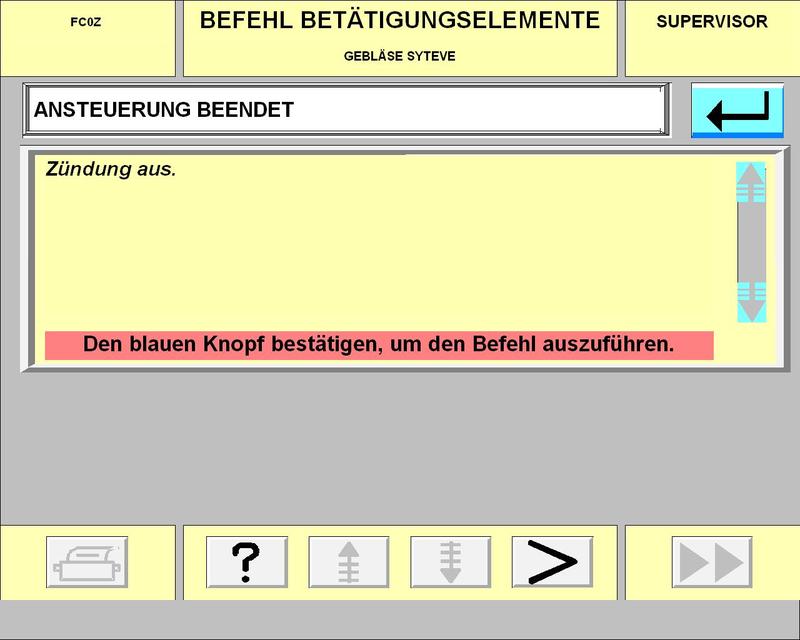
Task: Click the BEFEHL BETÄTIGUNGSELEMENTE title
Action: coord(400,21)
